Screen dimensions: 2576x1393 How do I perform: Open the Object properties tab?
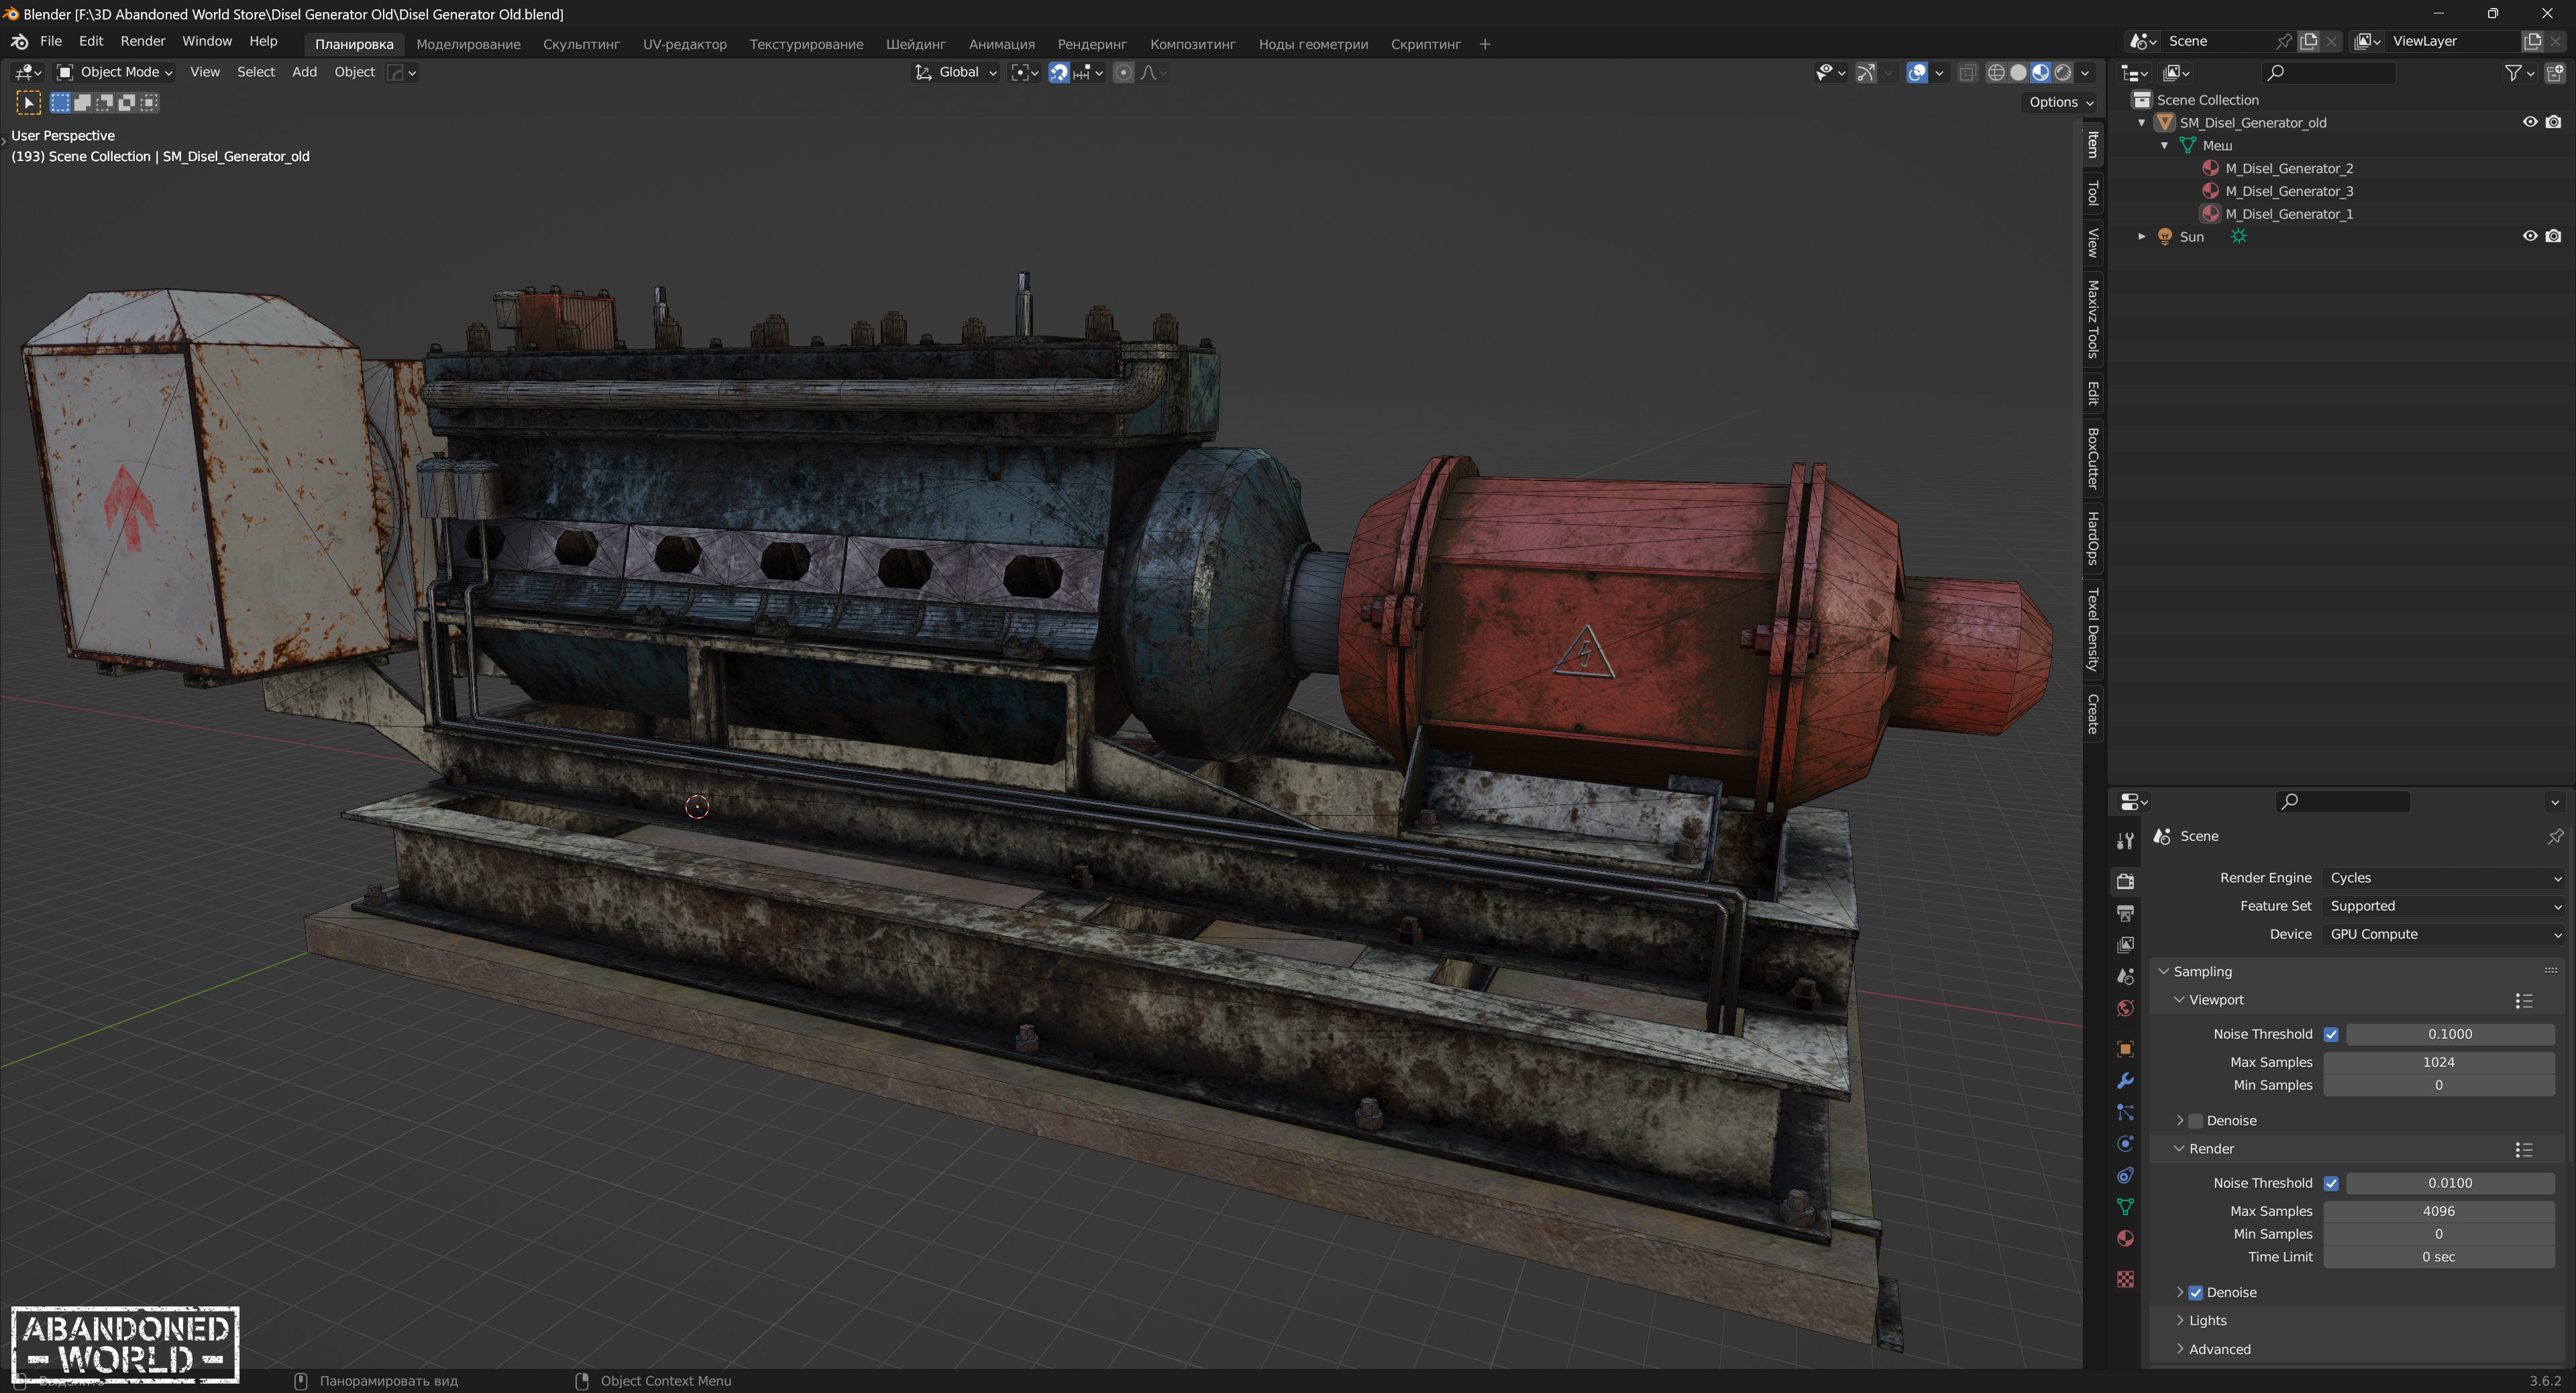coord(2125,1049)
